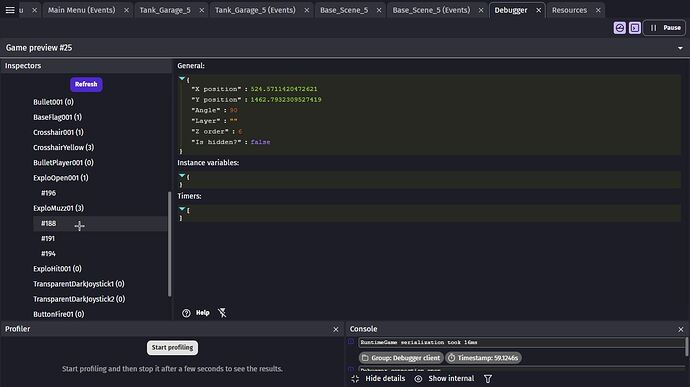
Task: Click the Help question mark icon
Action: (x=186, y=313)
